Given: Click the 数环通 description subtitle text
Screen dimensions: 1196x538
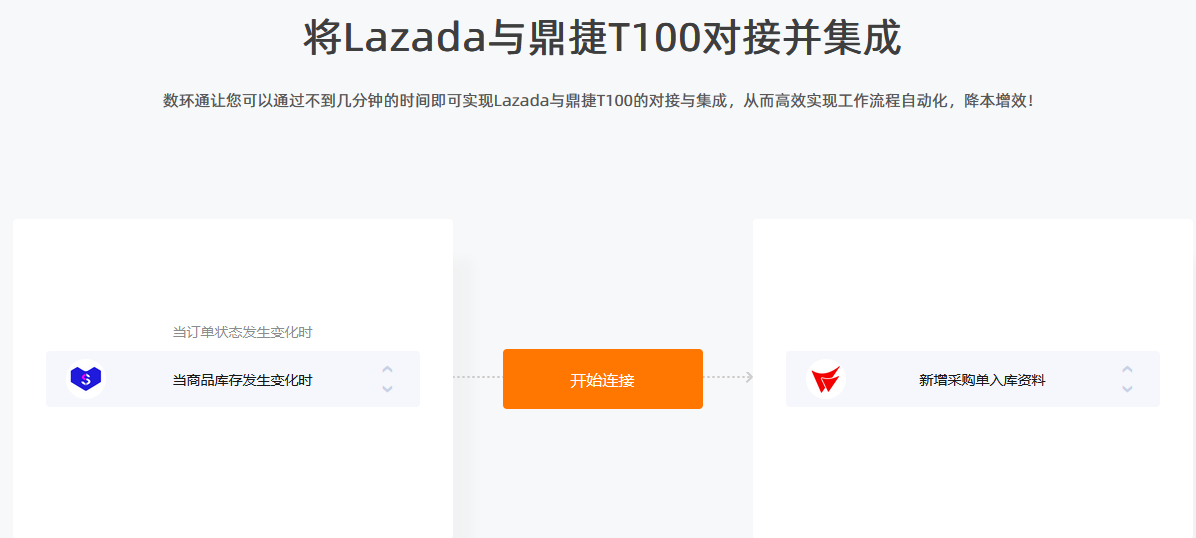Looking at the screenshot, I should [x=598, y=101].
